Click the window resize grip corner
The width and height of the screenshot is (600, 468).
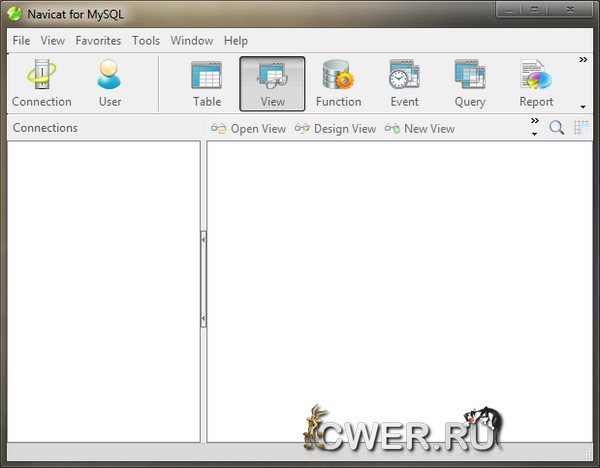coord(587,455)
